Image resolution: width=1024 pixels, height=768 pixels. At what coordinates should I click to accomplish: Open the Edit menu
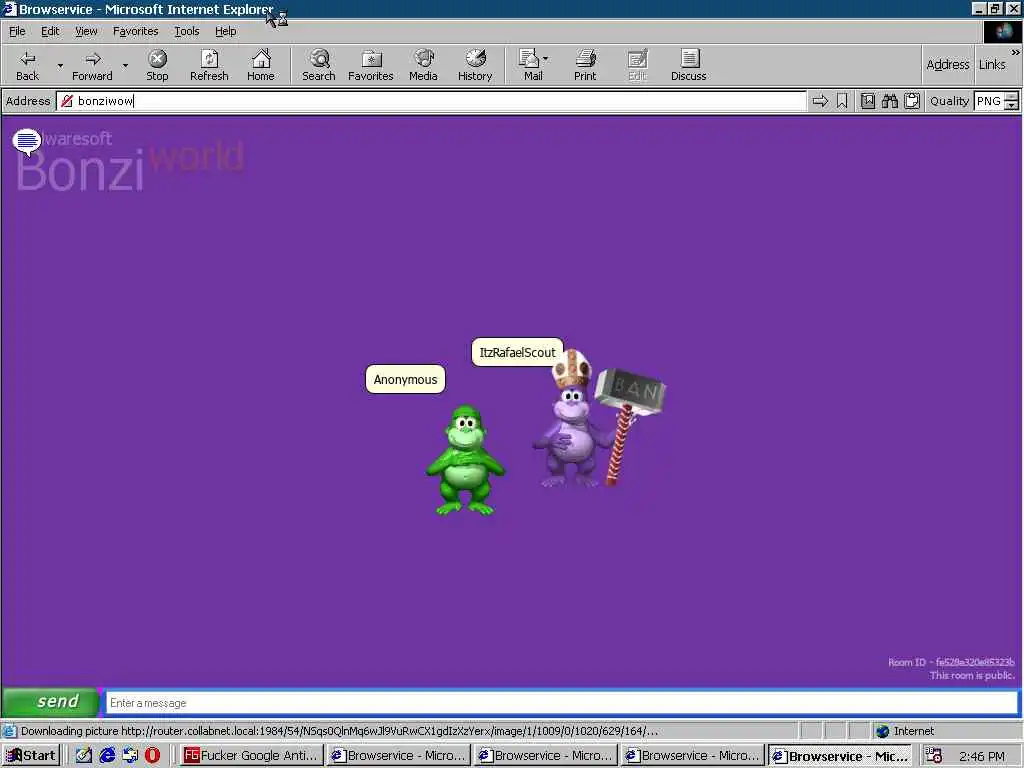click(50, 31)
